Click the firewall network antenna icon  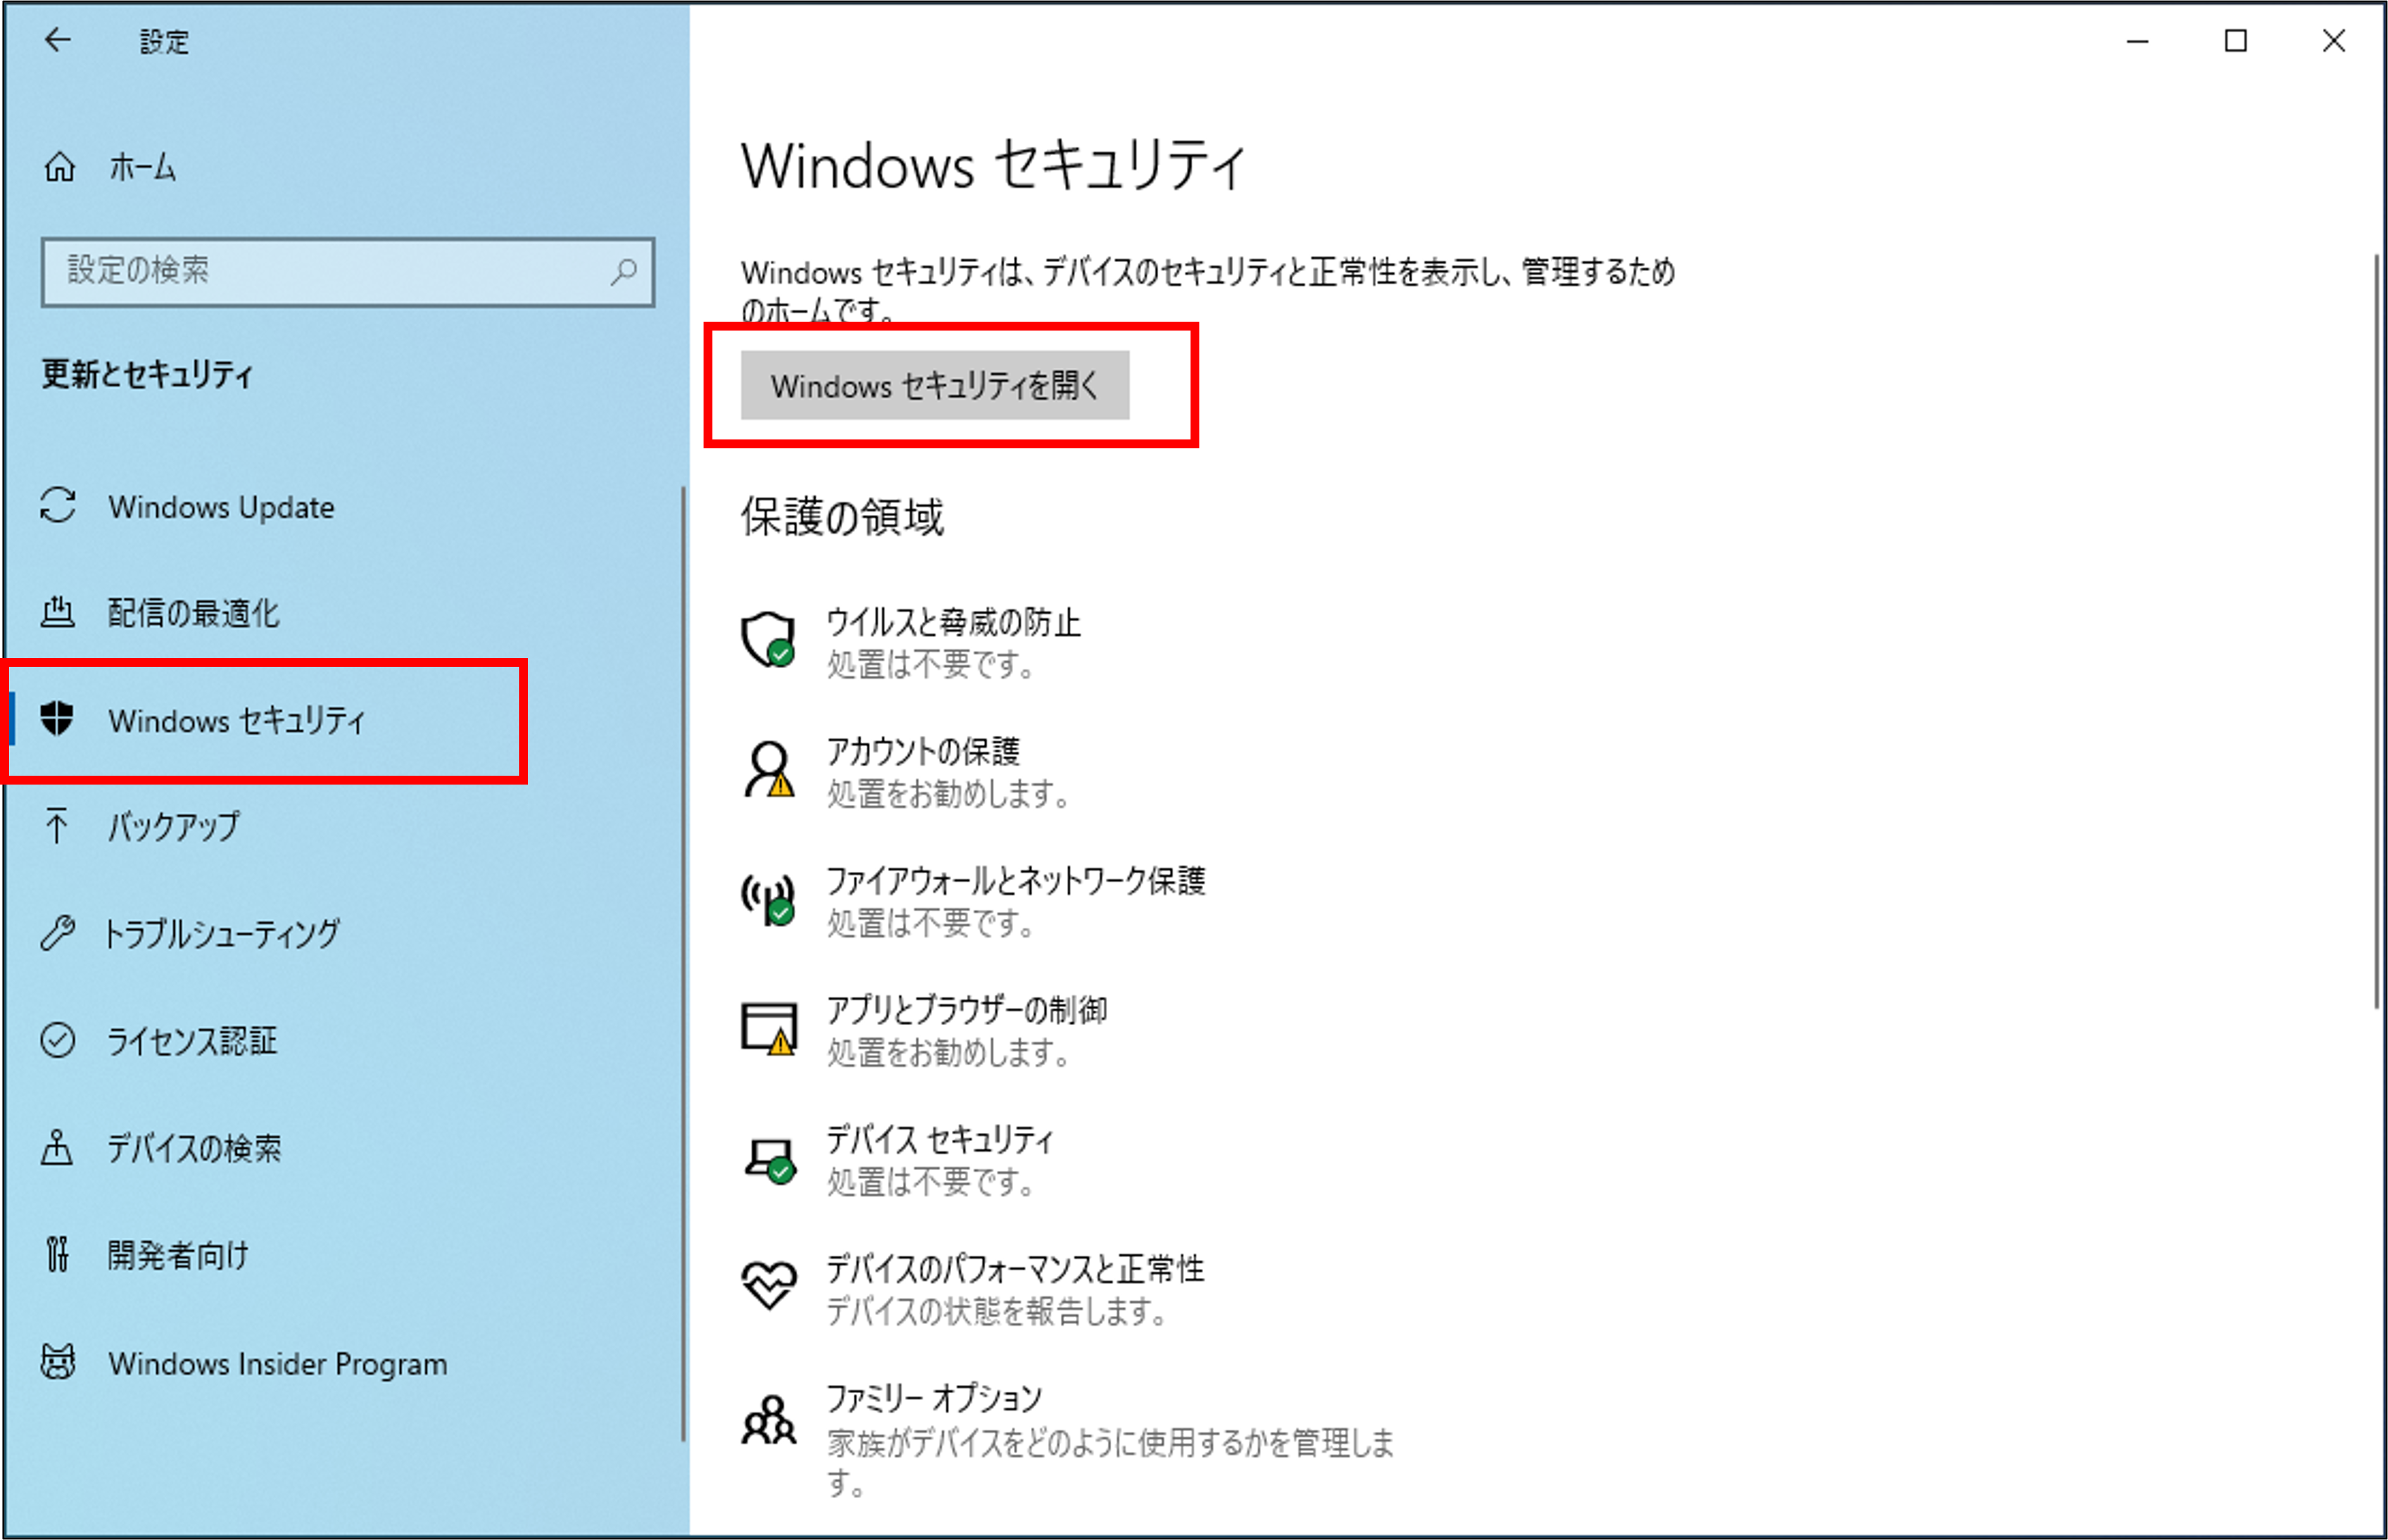[768, 899]
